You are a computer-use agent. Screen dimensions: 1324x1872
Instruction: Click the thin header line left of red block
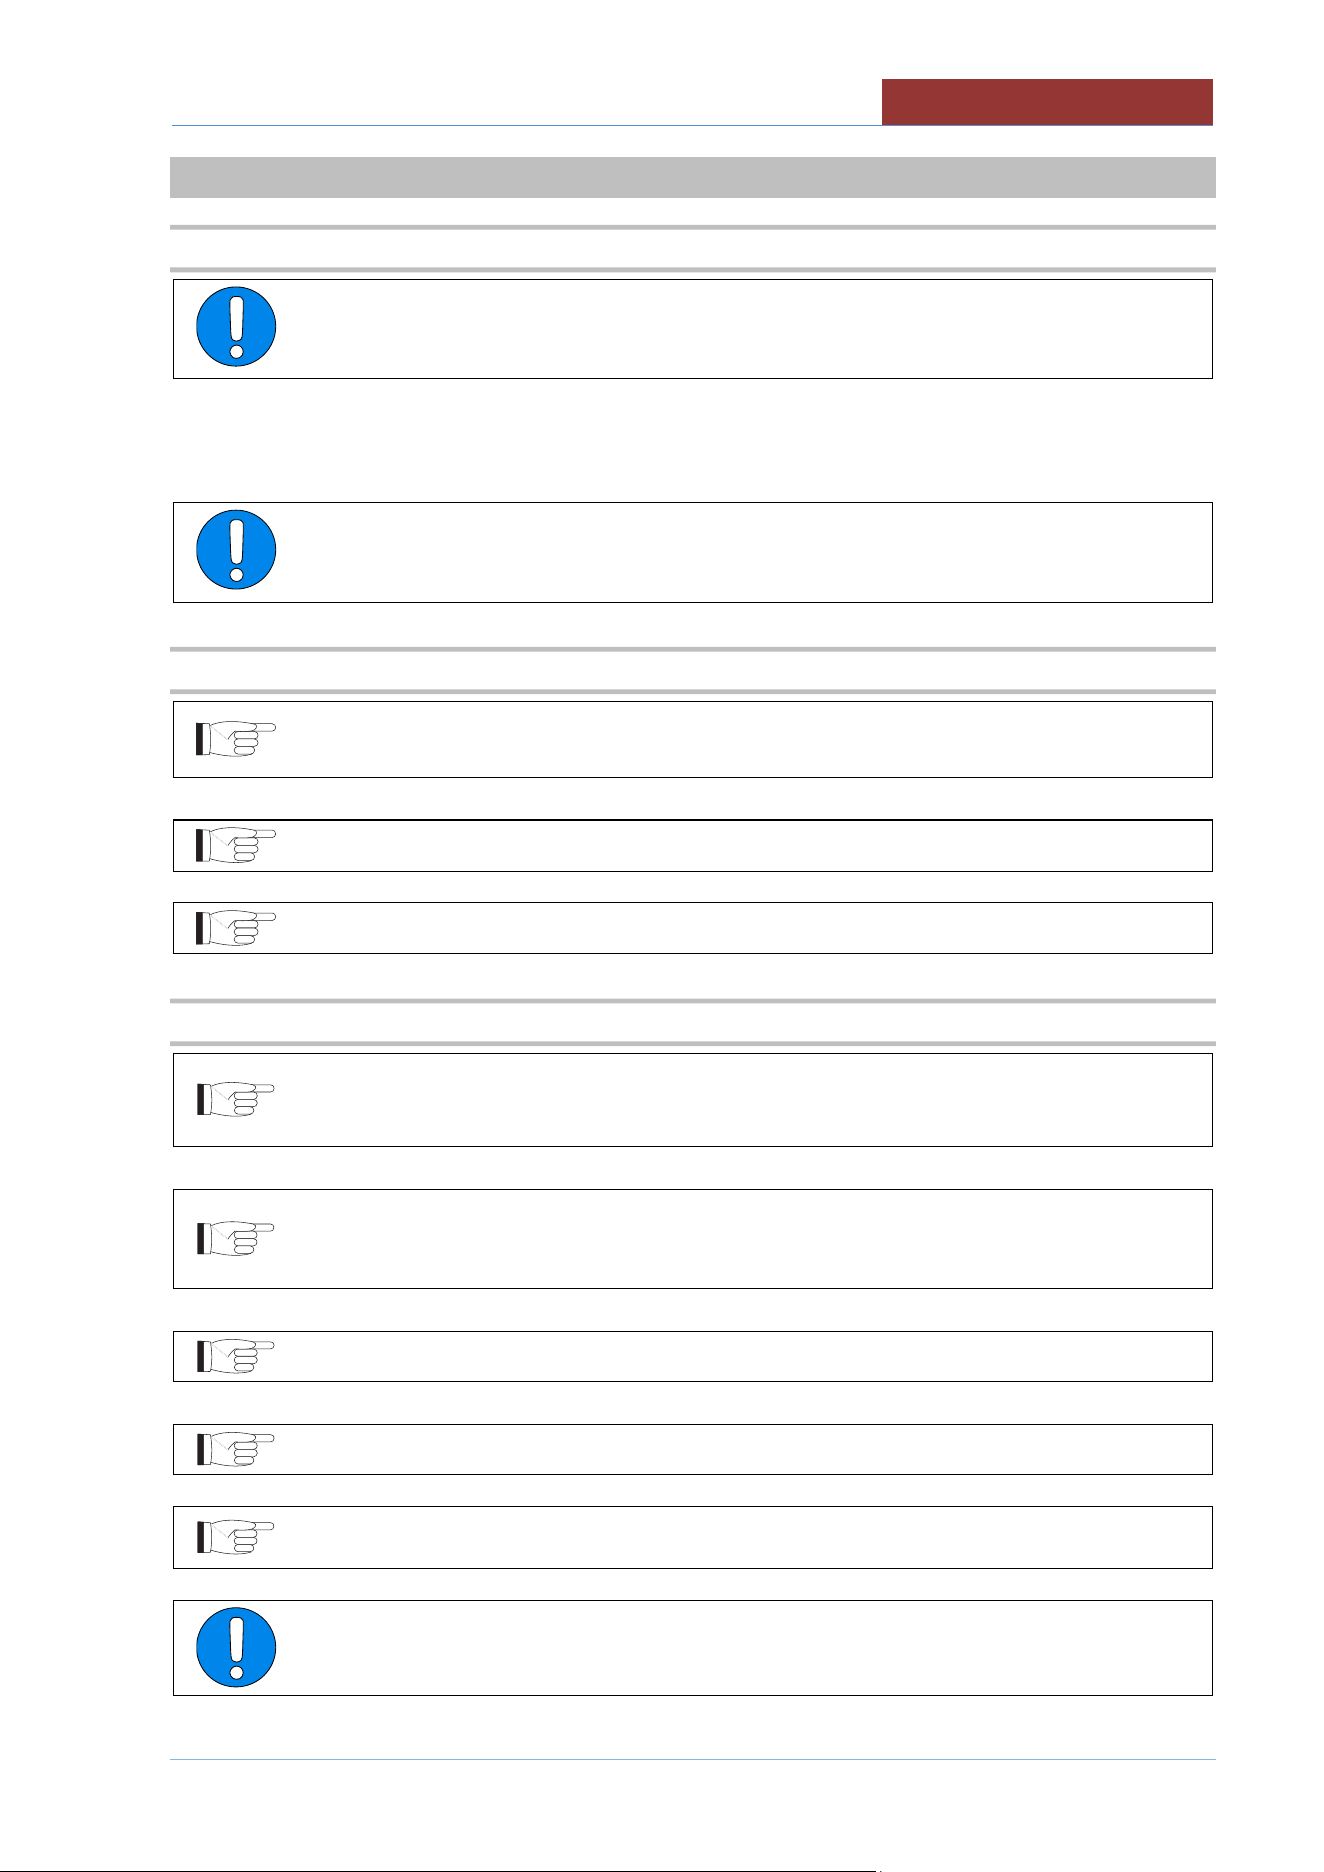526,125
